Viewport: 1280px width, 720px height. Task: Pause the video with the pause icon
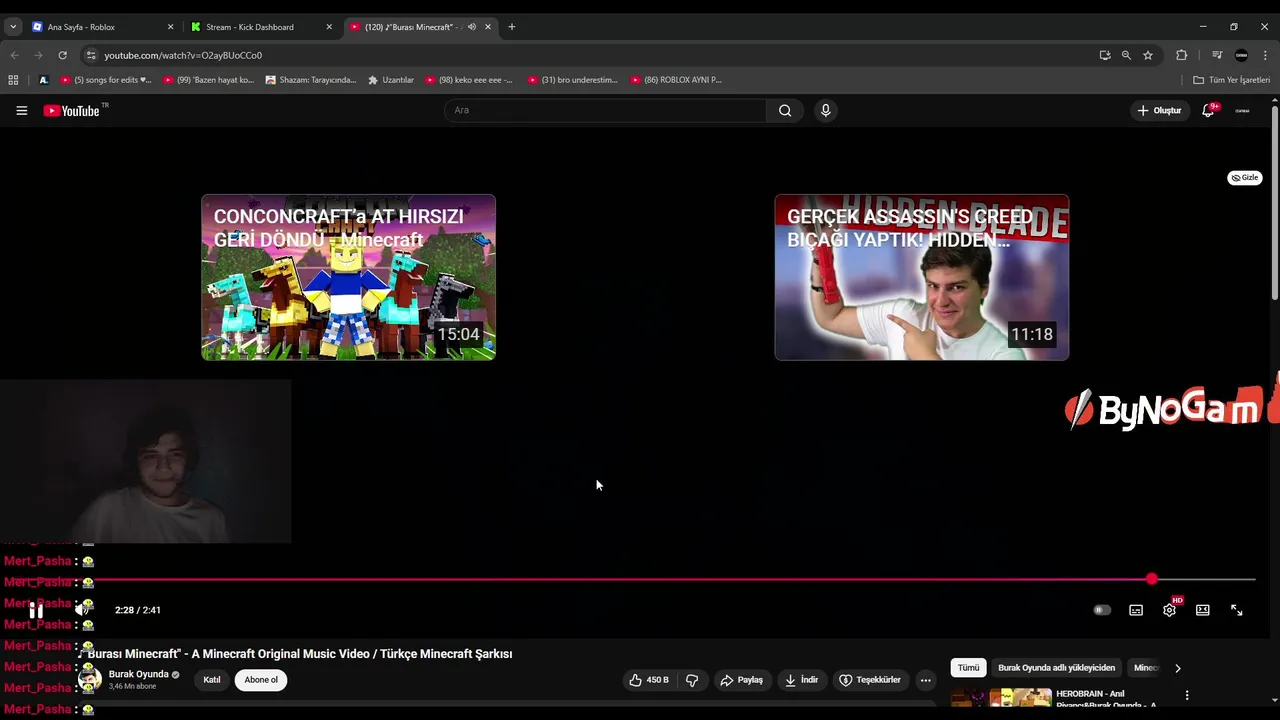pyautogui.click(x=36, y=610)
